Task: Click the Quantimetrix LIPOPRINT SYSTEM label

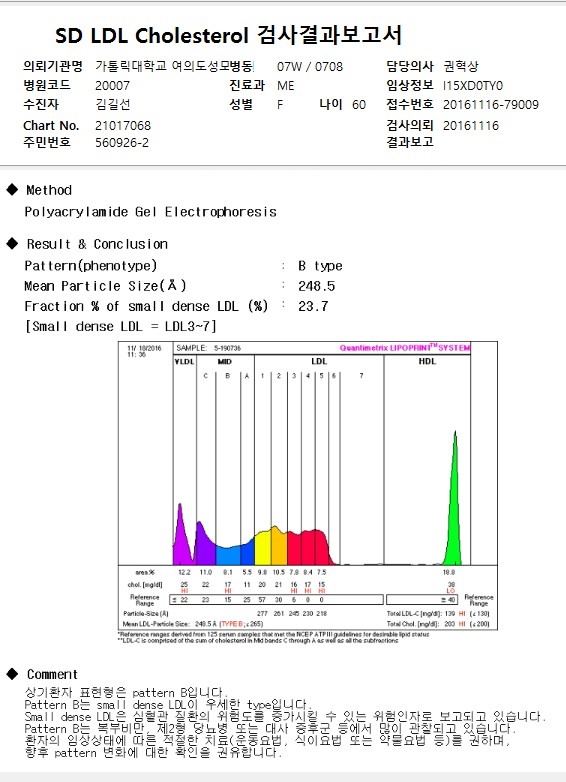Action: [404, 348]
